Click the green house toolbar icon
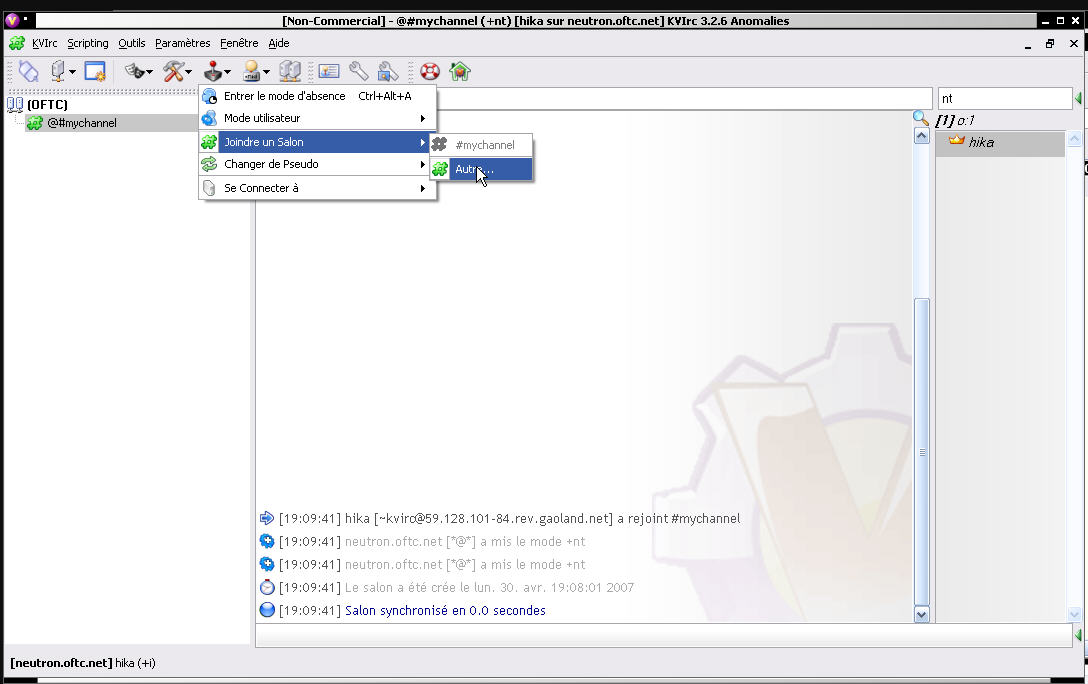The width and height of the screenshot is (1088, 684). [x=459, y=71]
